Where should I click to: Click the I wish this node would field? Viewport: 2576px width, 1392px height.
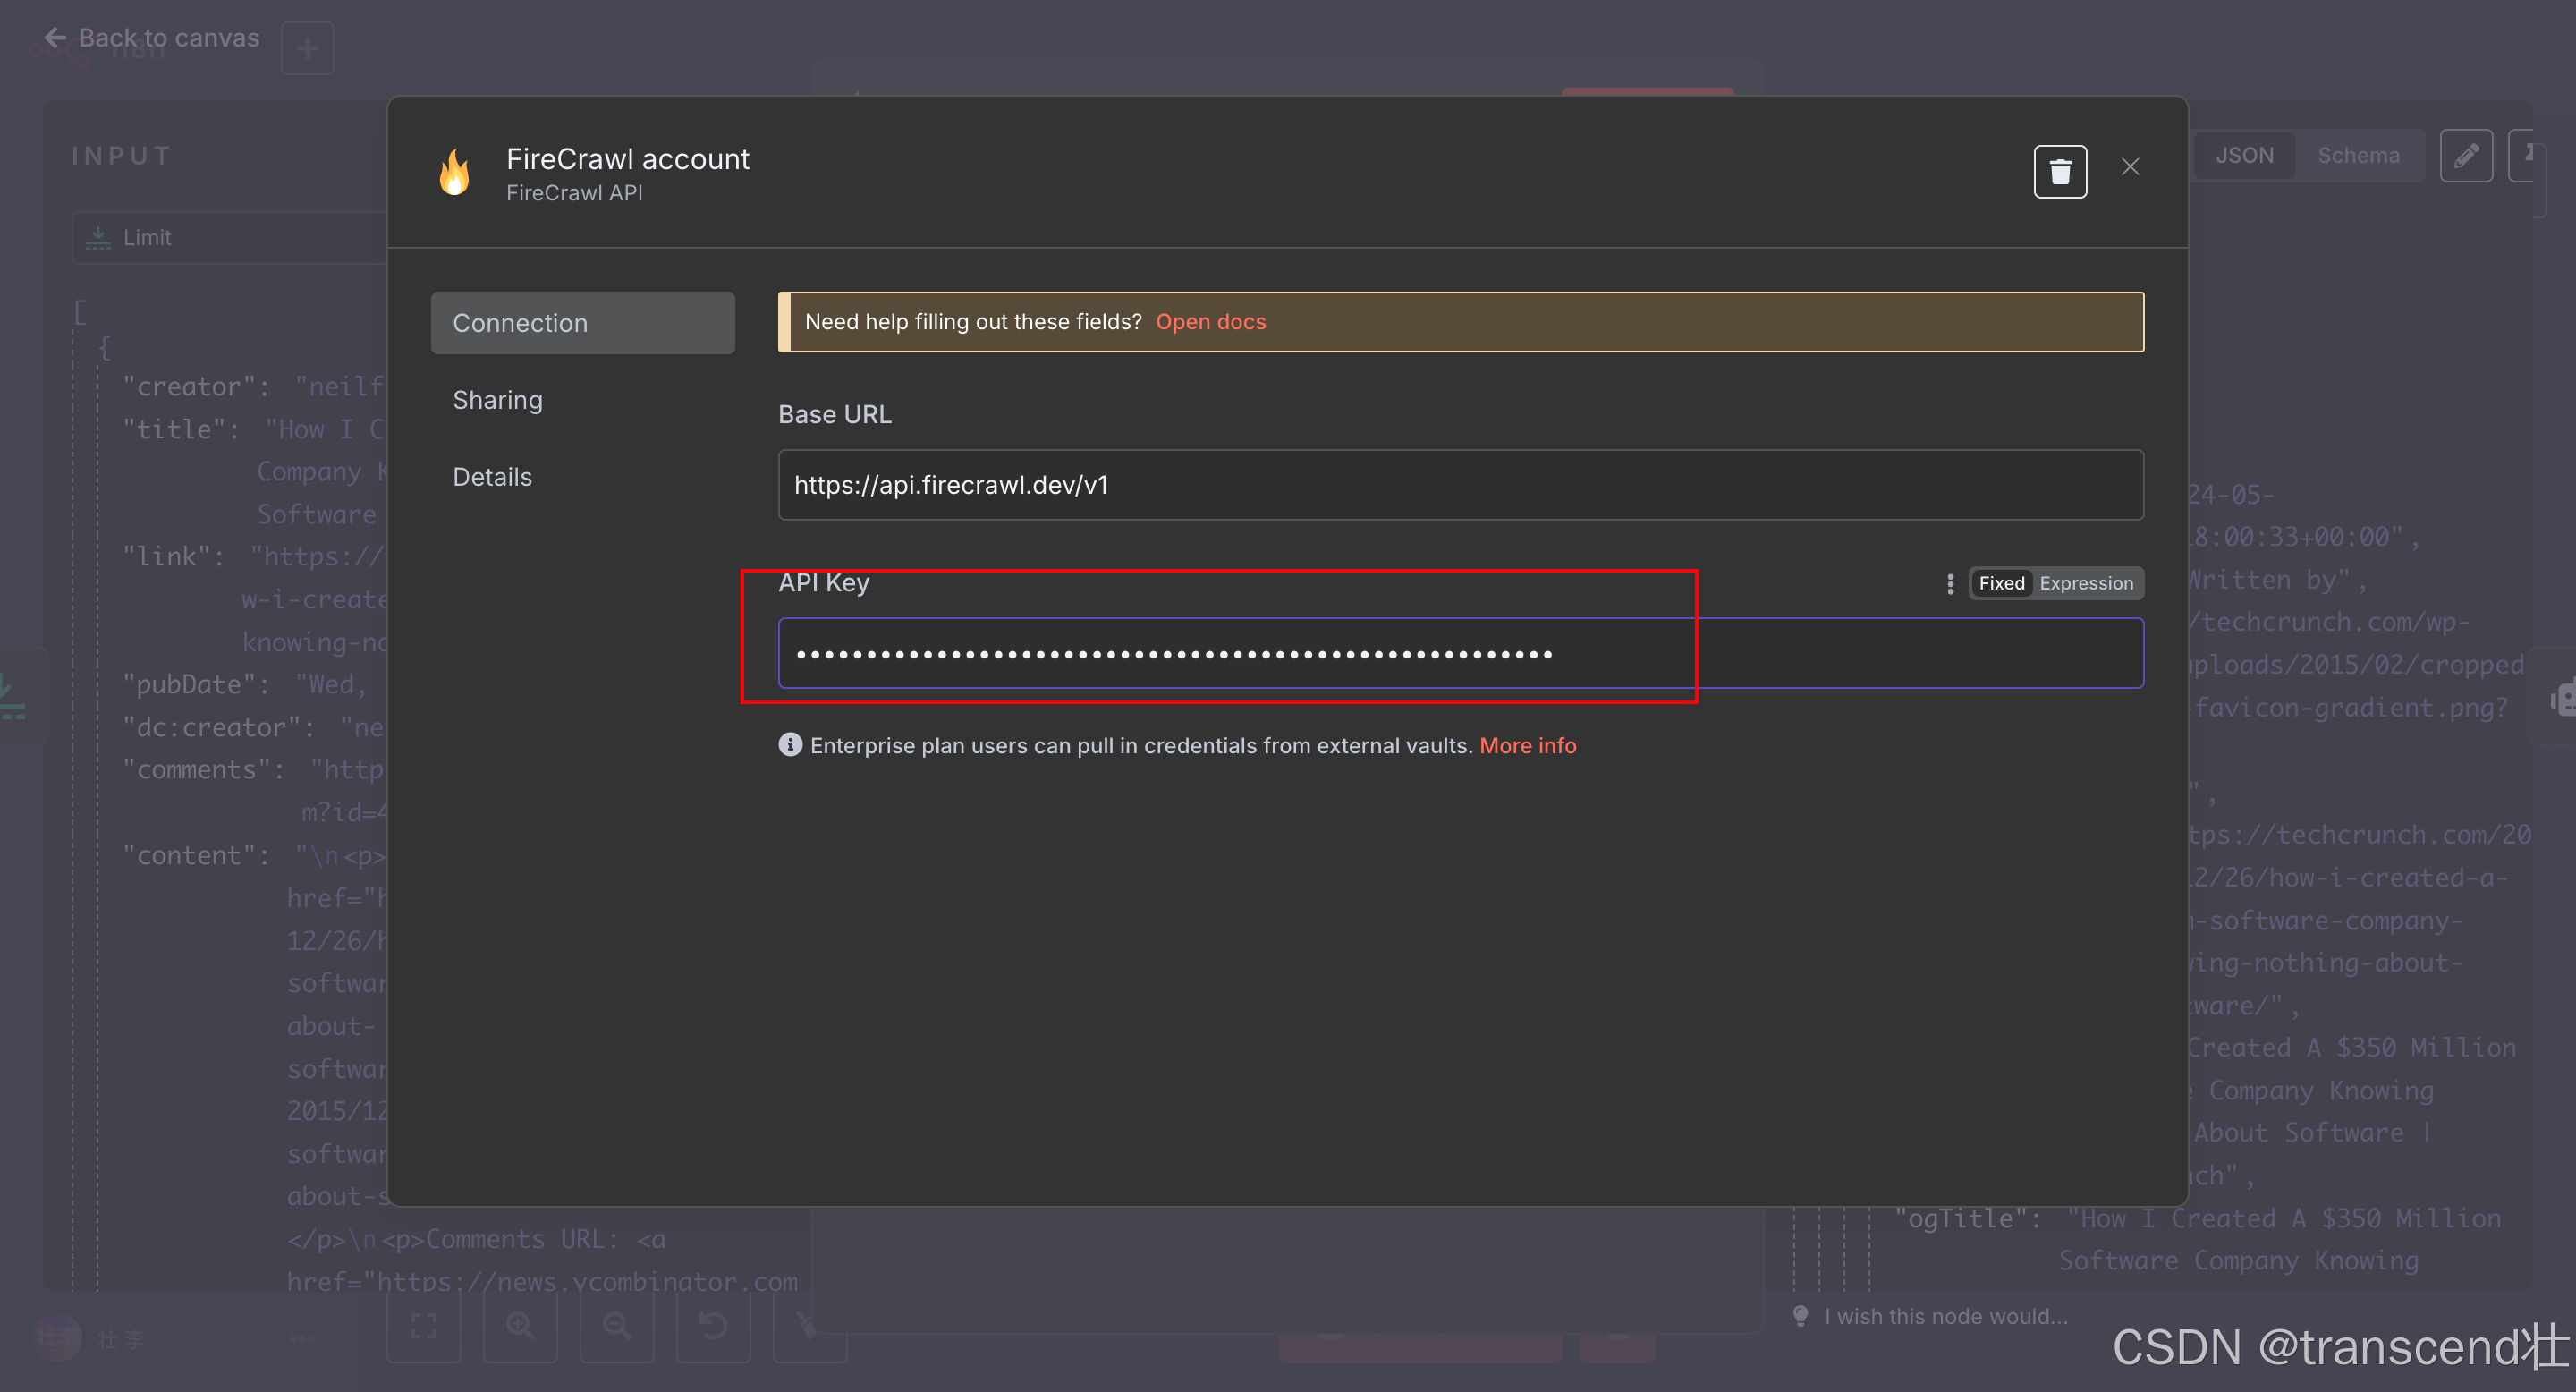coord(1945,1317)
